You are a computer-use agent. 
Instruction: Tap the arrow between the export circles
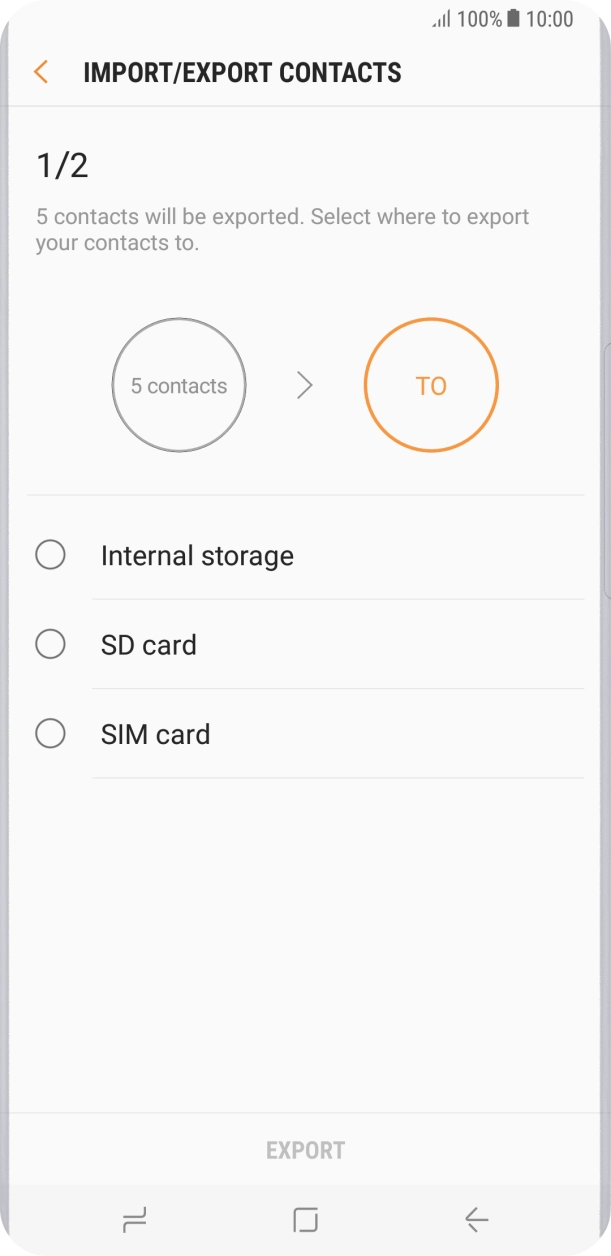click(x=305, y=385)
